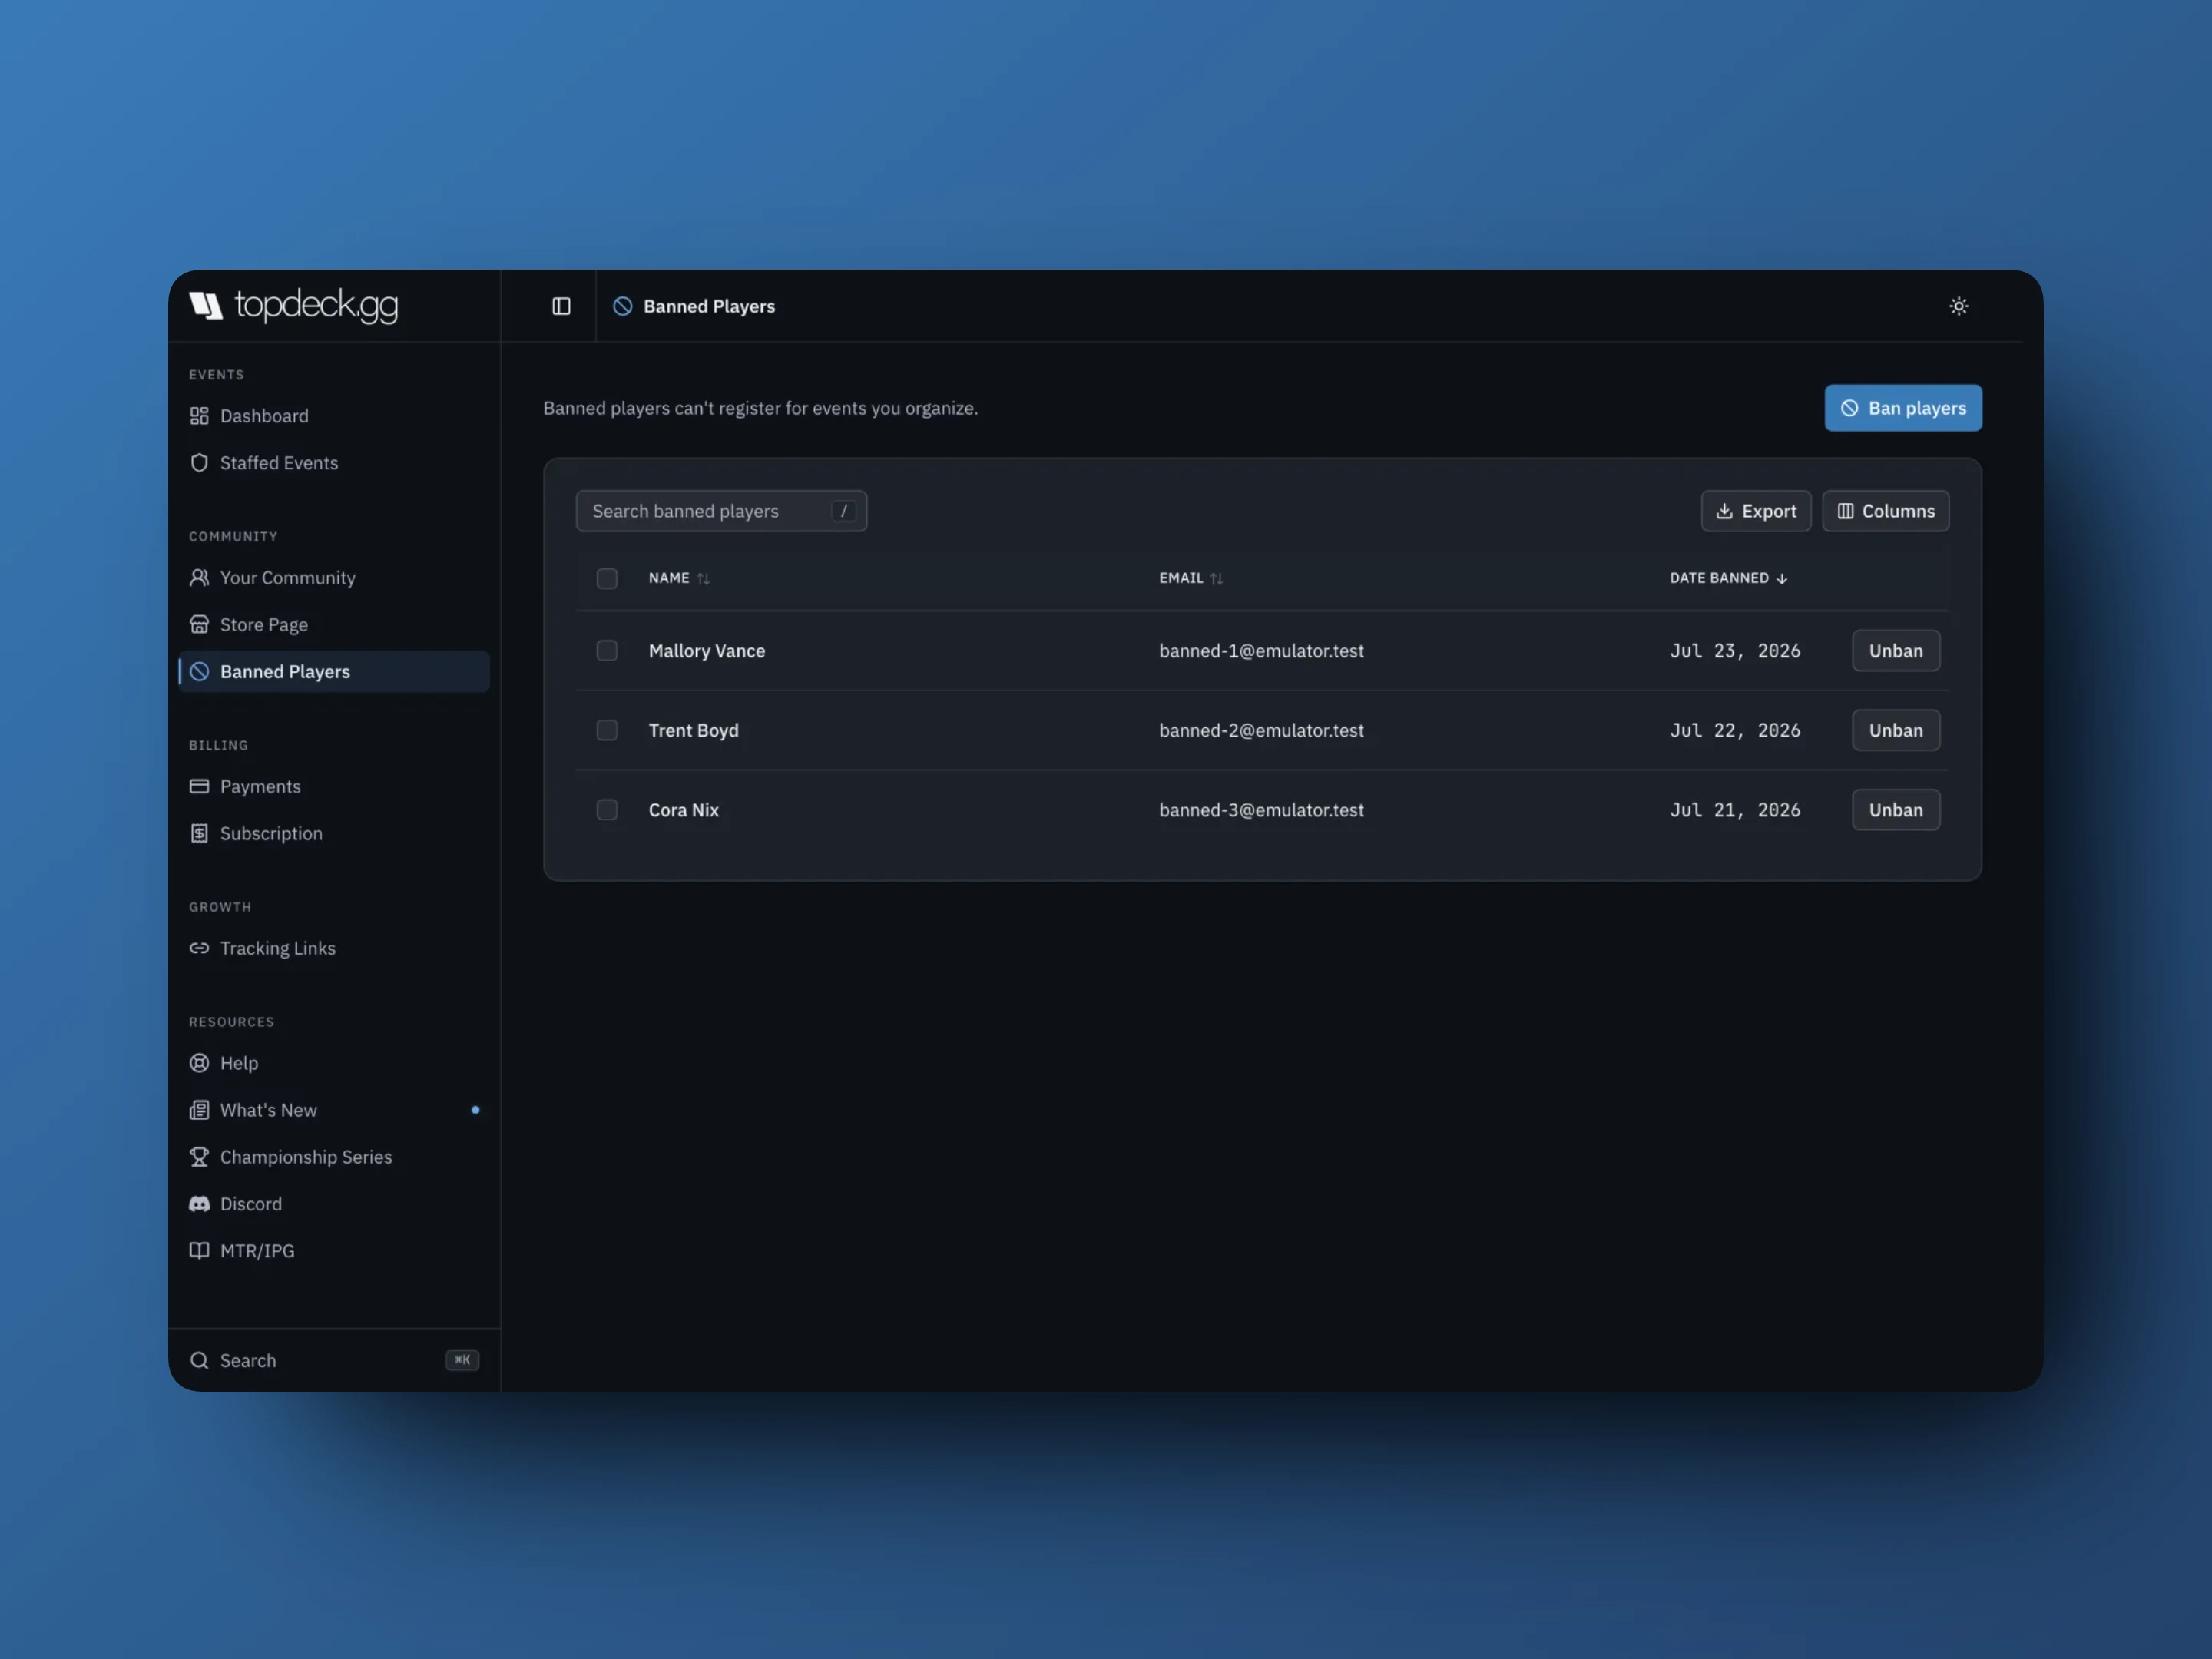Sort the table by the Email column

tap(1191, 578)
